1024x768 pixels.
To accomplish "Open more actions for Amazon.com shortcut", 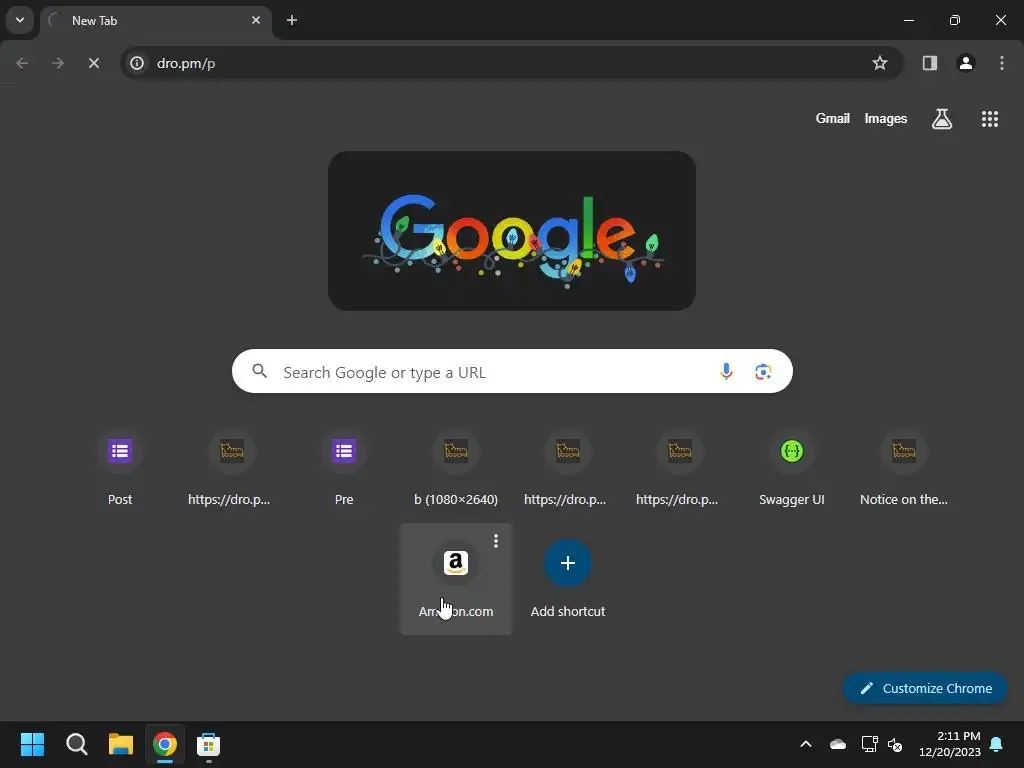I will coord(496,541).
